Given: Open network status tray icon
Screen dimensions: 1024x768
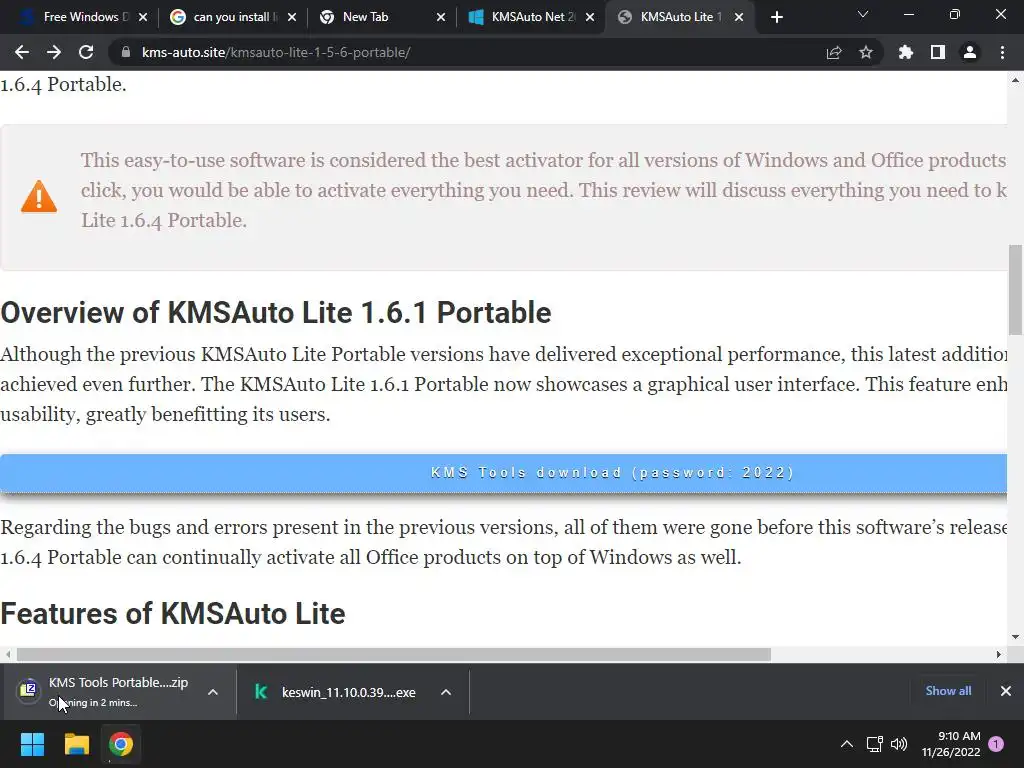Looking at the screenshot, I should (874, 744).
